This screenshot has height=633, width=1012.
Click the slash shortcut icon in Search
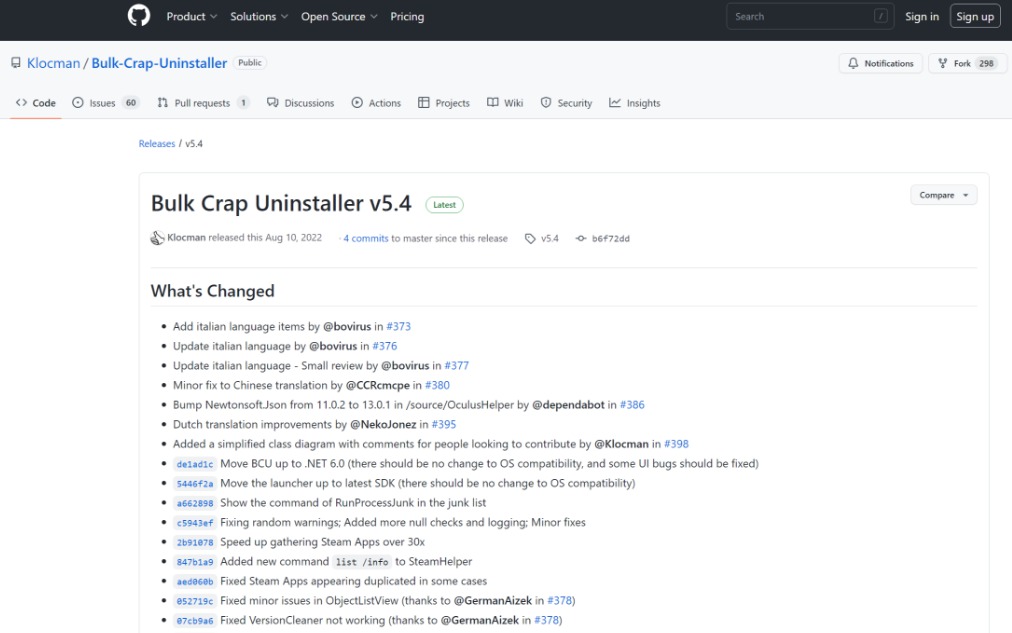(880, 16)
